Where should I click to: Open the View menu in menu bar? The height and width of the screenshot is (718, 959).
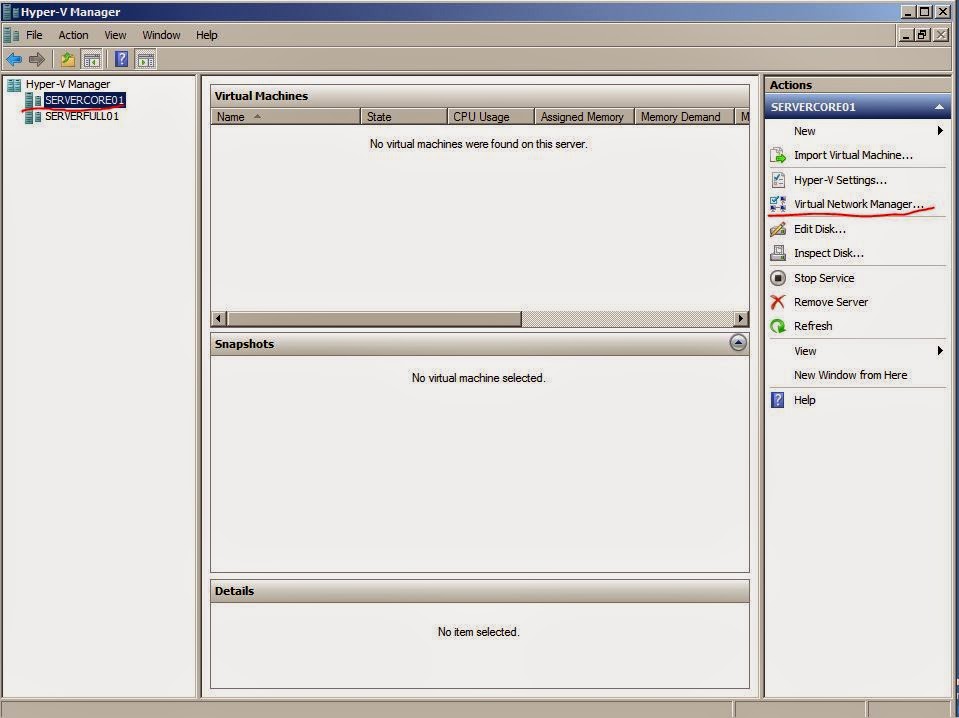point(115,35)
